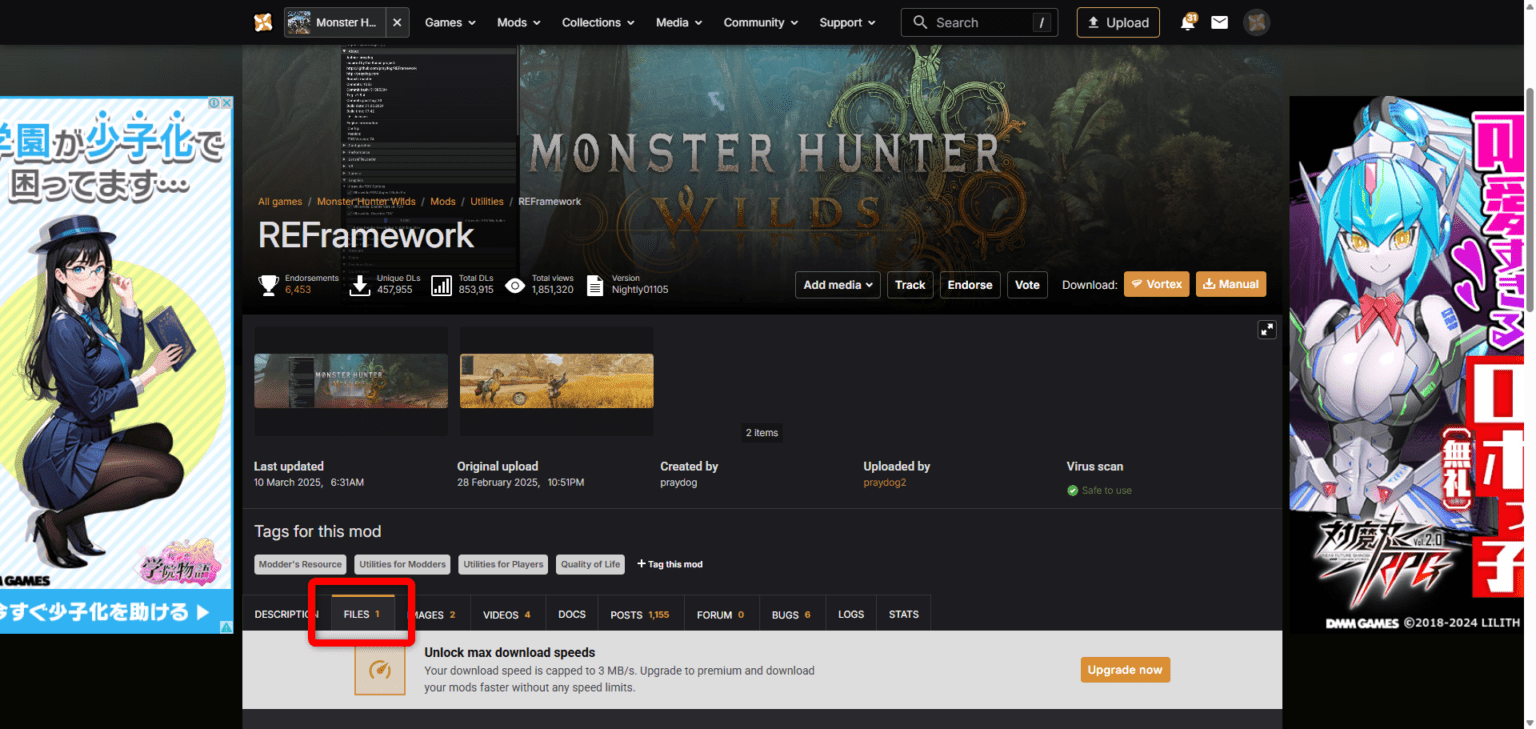Screen dimensions: 1536x729
Task: Open the user profile avatar
Action: [x=1256, y=22]
